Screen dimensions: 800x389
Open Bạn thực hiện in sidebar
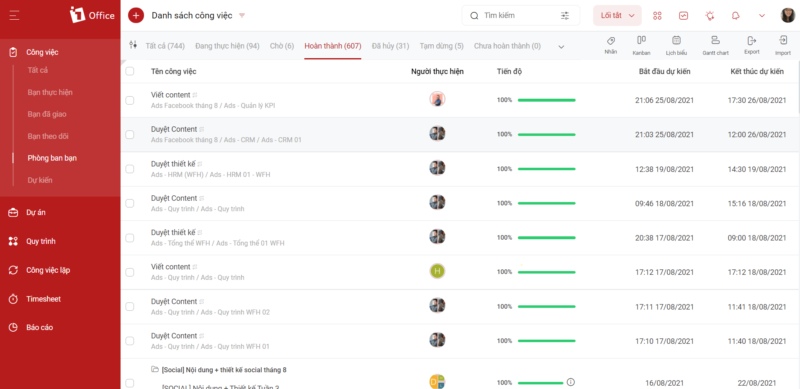tap(50, 92)
